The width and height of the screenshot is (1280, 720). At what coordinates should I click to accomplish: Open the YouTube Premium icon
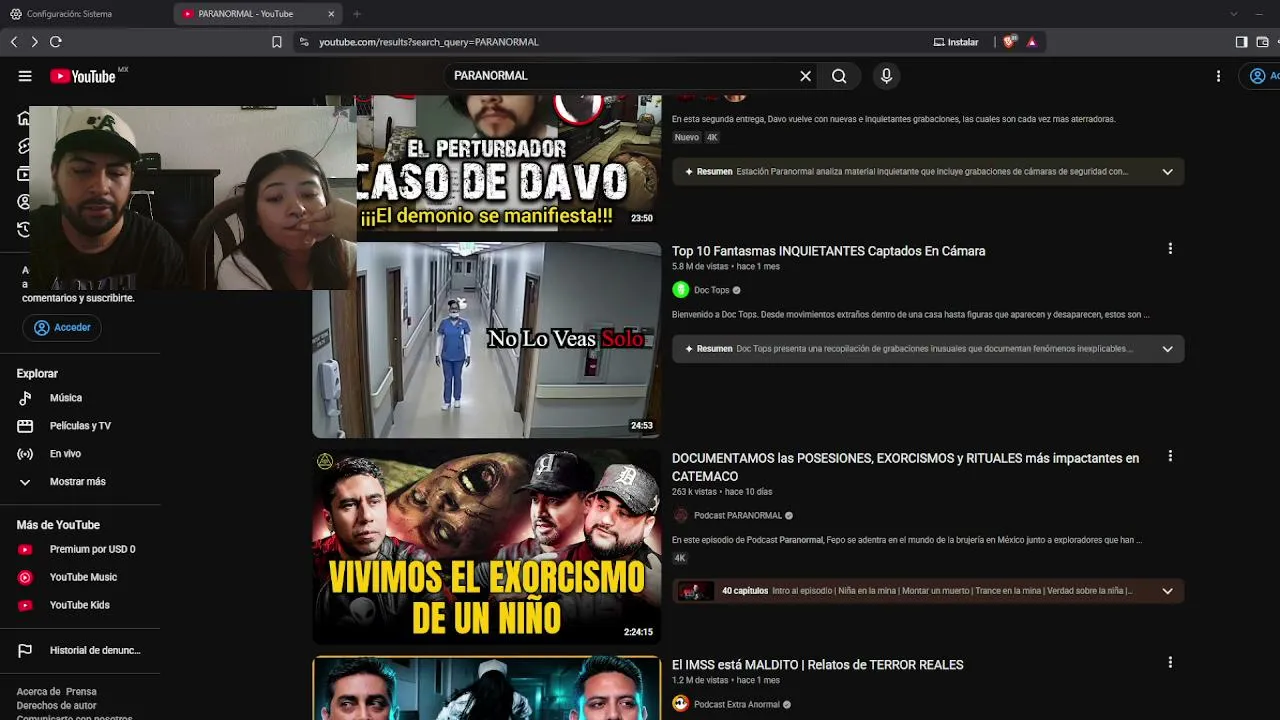point(25,549)
